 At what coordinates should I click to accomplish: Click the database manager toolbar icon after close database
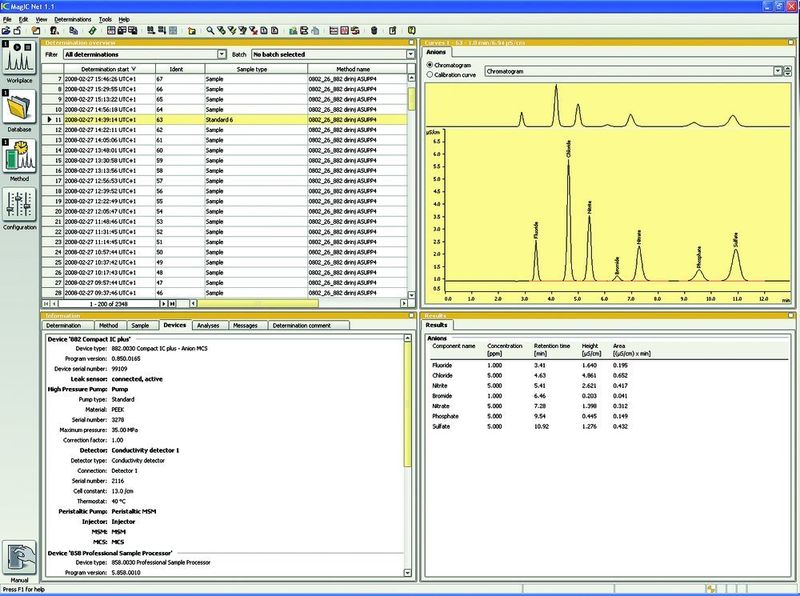pyautogui.click(x=36, y=31)
